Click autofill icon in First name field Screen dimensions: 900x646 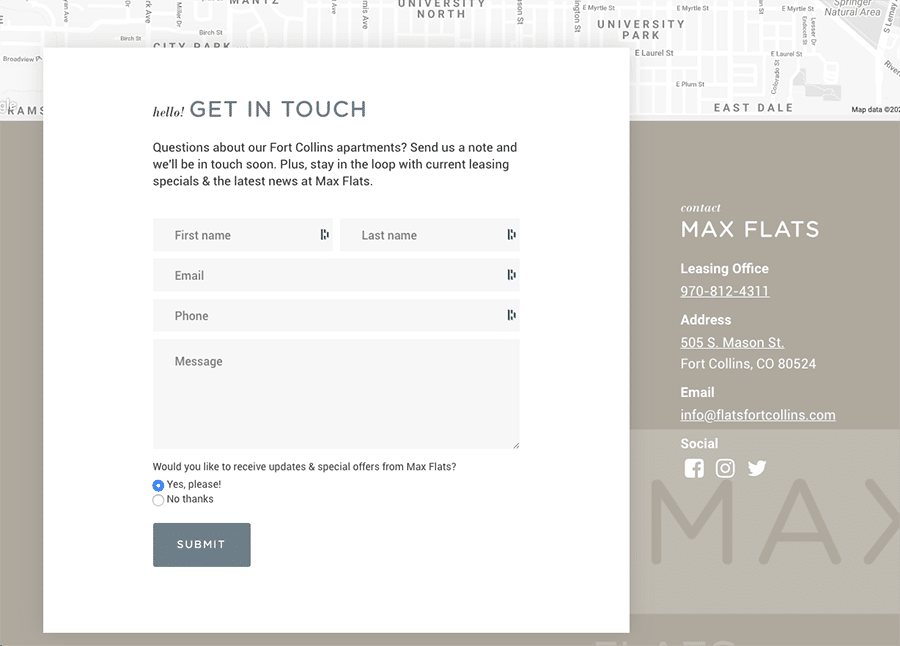point(324,234)
